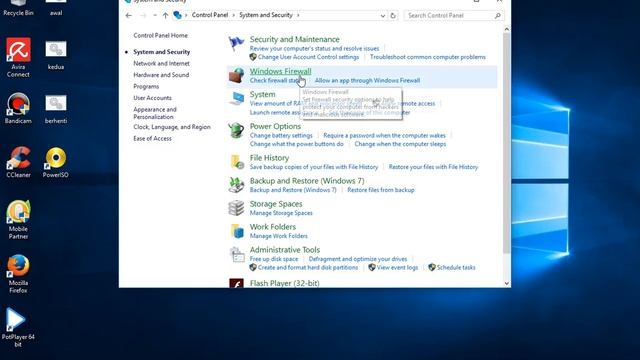Click the back arrow in Control Panel
The width and height of the screenshot is (640, 360).
(x=129, y=16)
